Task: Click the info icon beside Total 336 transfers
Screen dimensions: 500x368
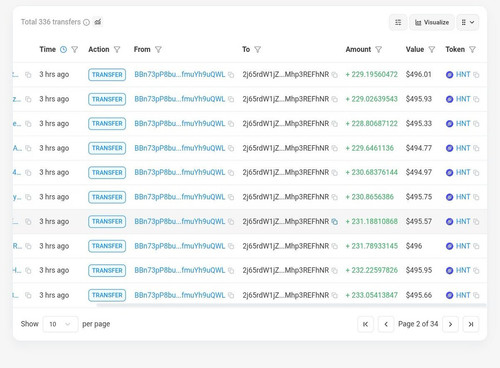Action: [86, 22]
